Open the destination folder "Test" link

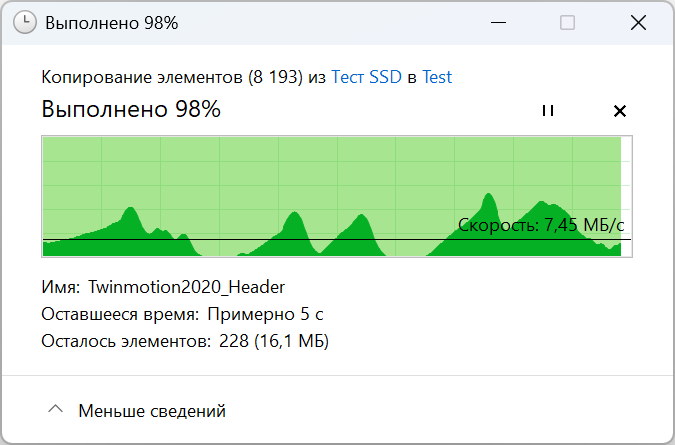pyautogui.click(x=437, y=77)
